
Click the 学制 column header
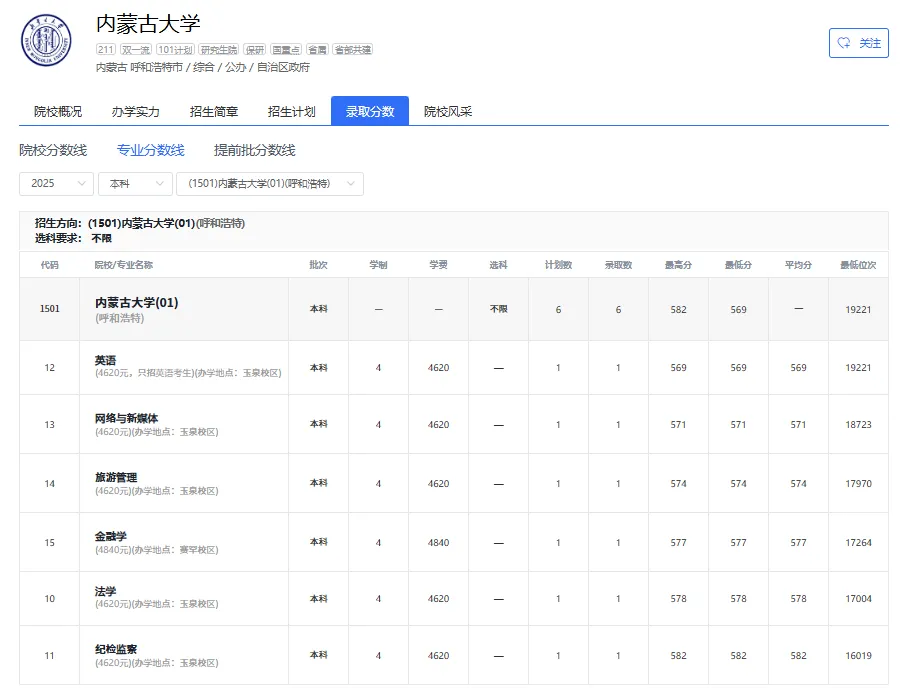point(378,265)
